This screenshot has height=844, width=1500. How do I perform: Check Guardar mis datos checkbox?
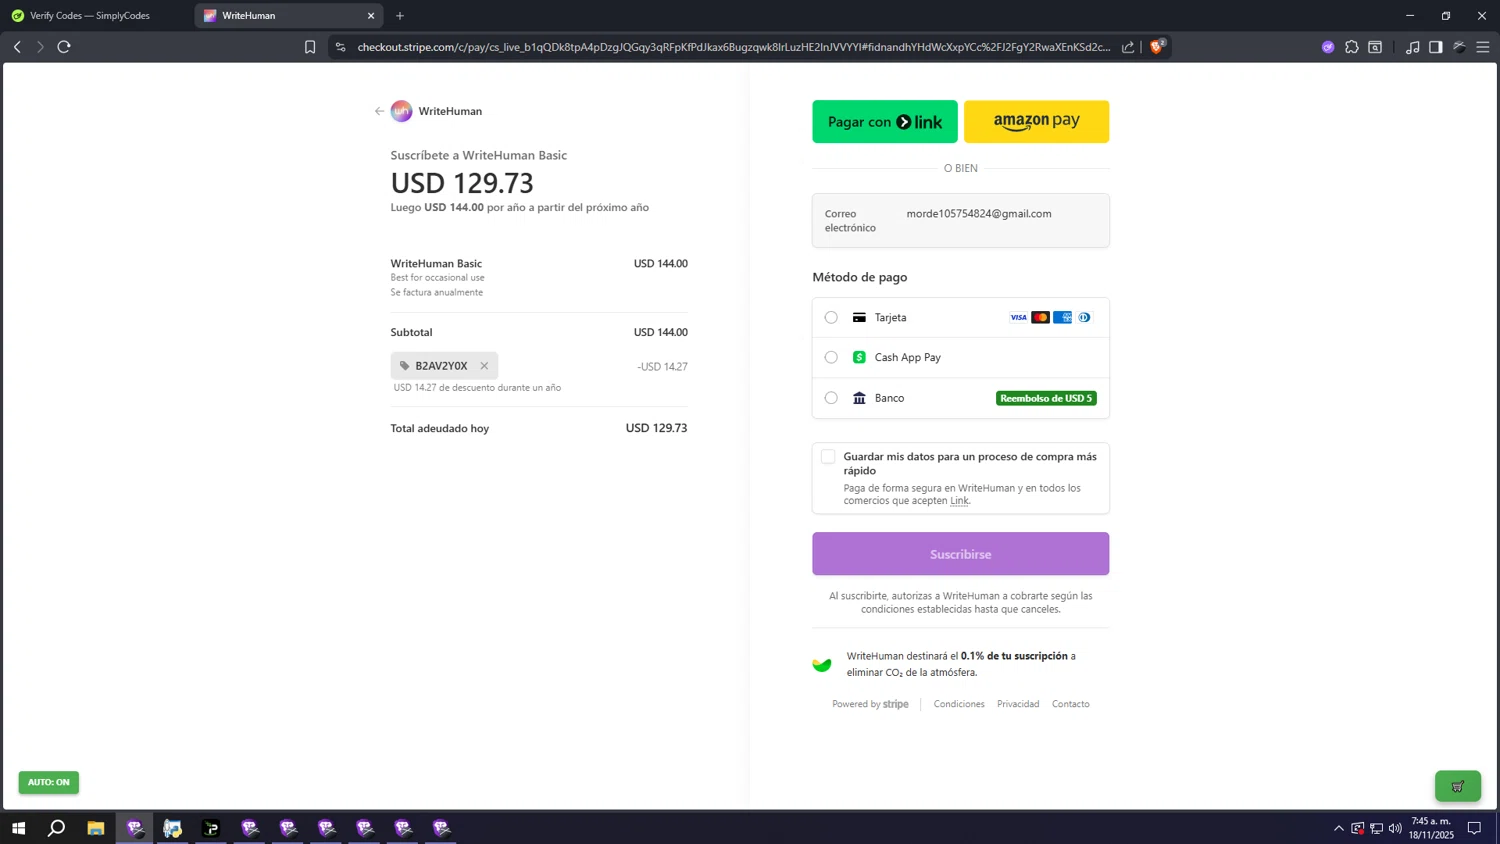(828, 457)
